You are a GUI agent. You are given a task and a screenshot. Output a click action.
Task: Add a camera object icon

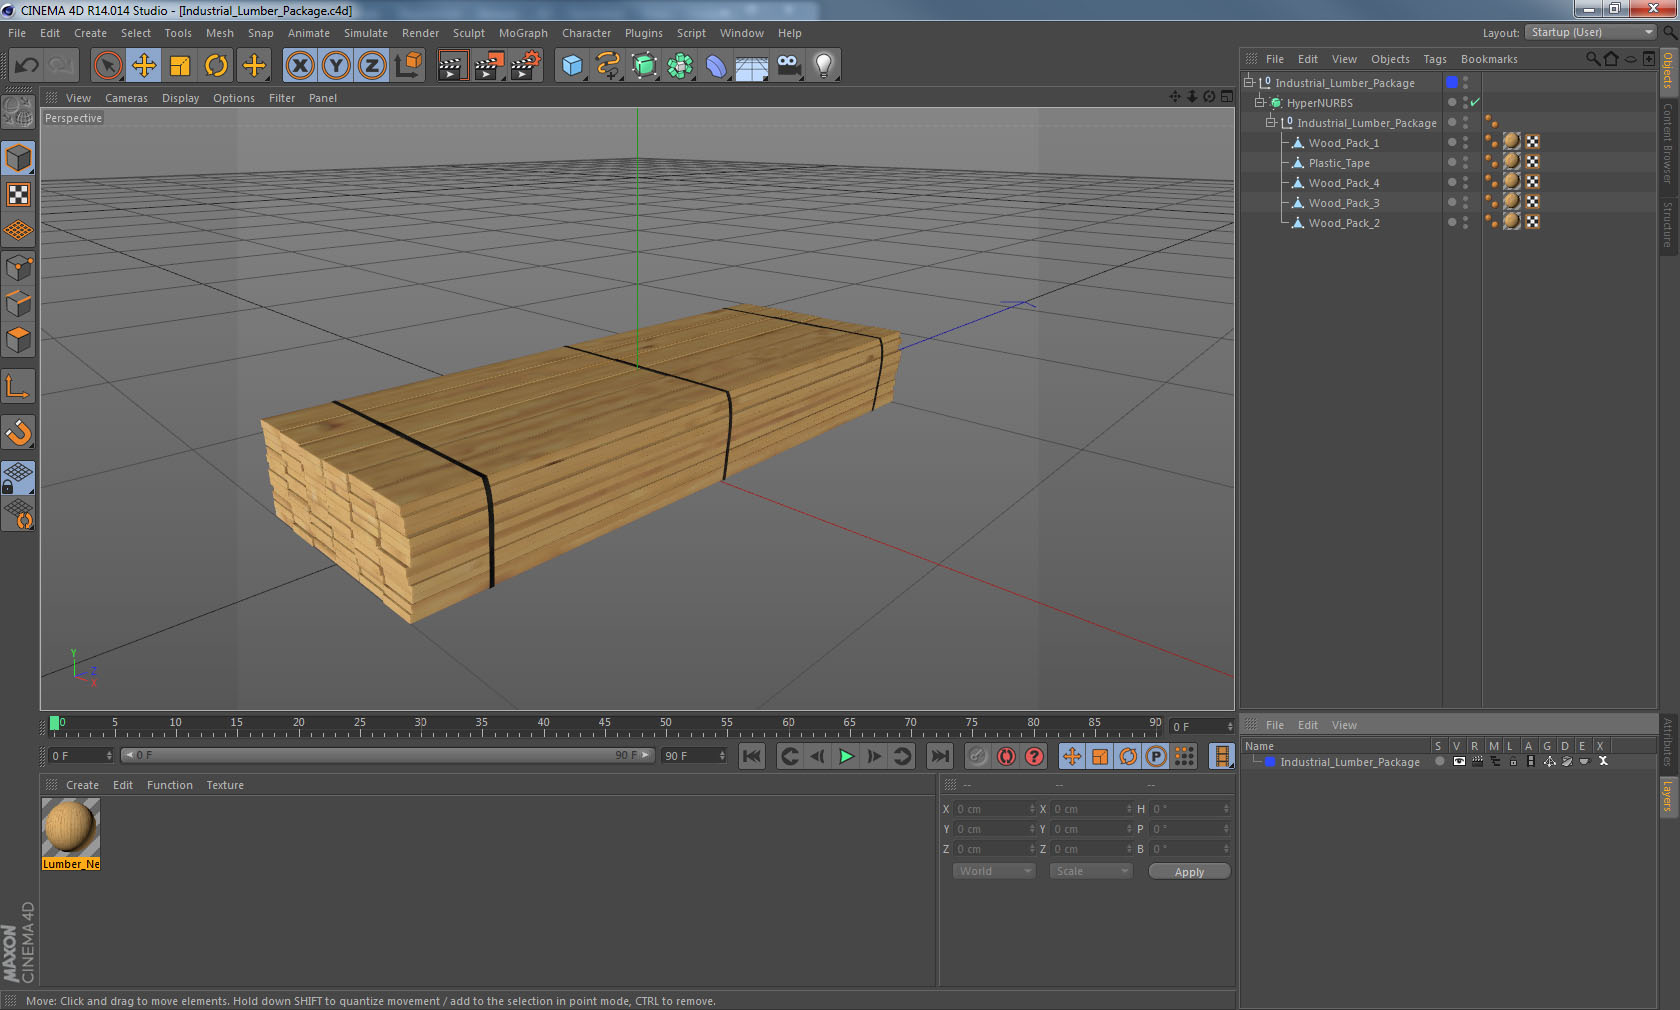pos(789,66)
